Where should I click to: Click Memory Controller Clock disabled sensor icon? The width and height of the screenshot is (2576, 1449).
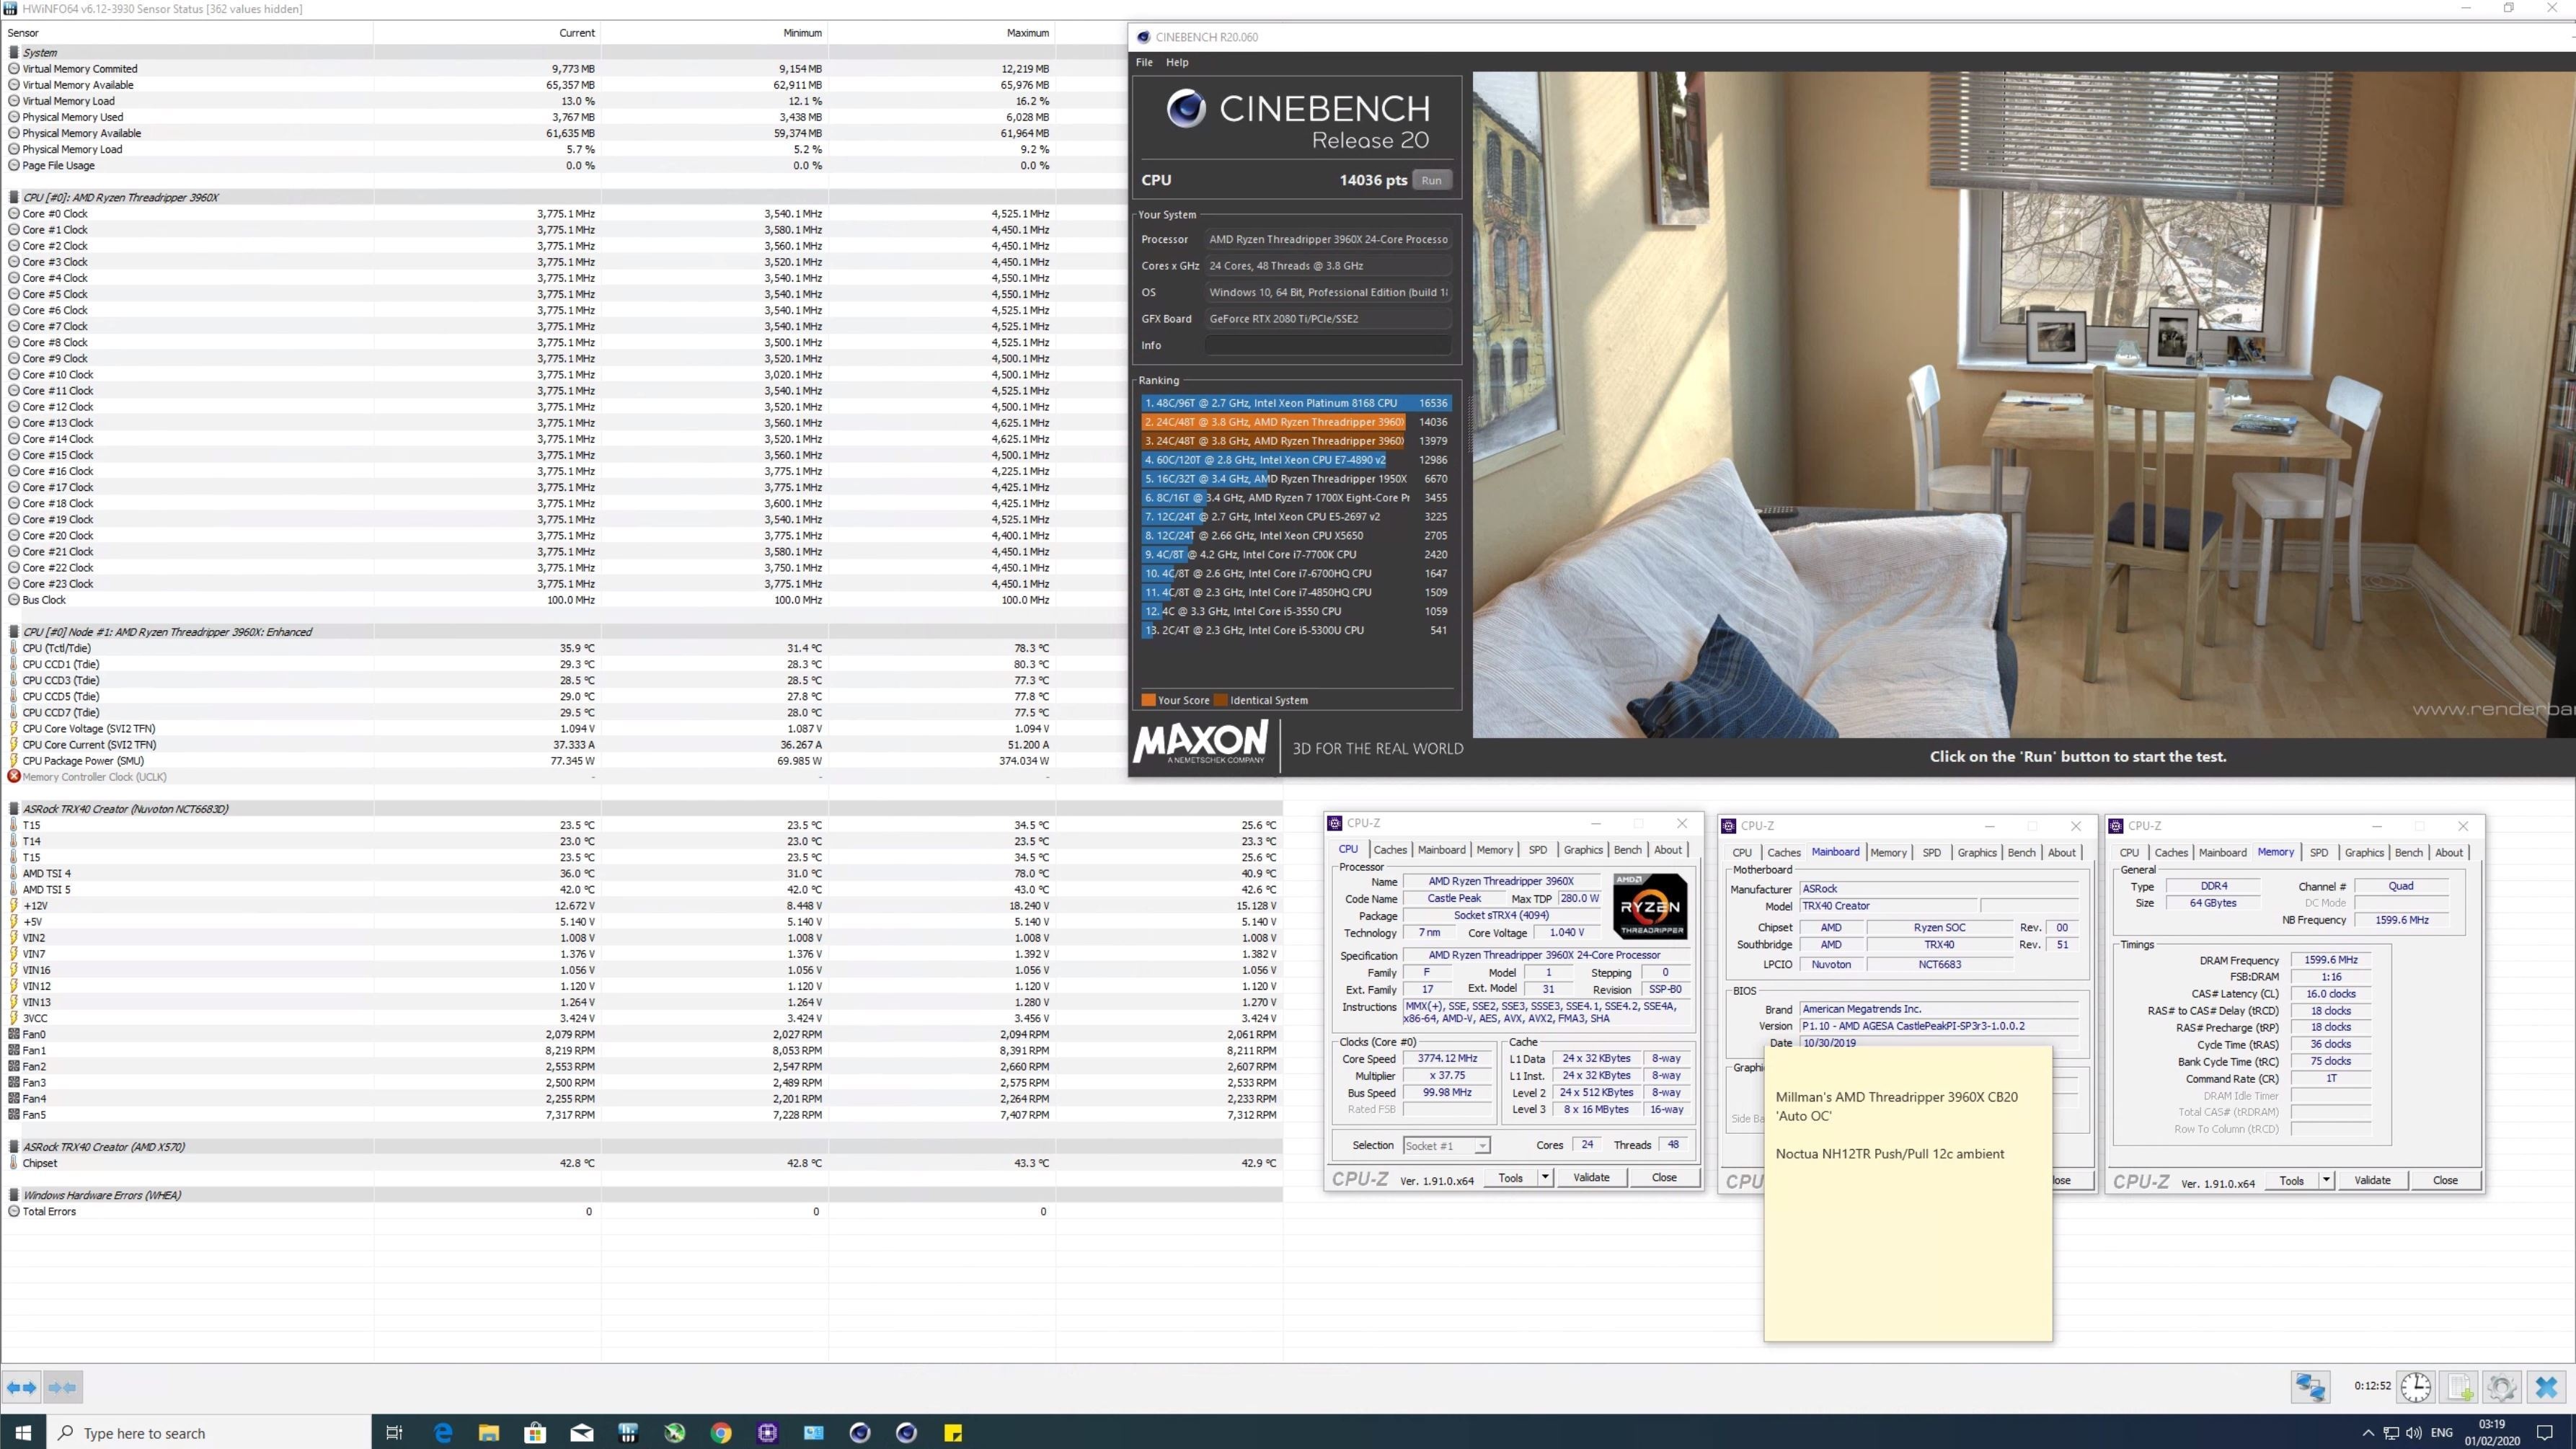point(14,776)
